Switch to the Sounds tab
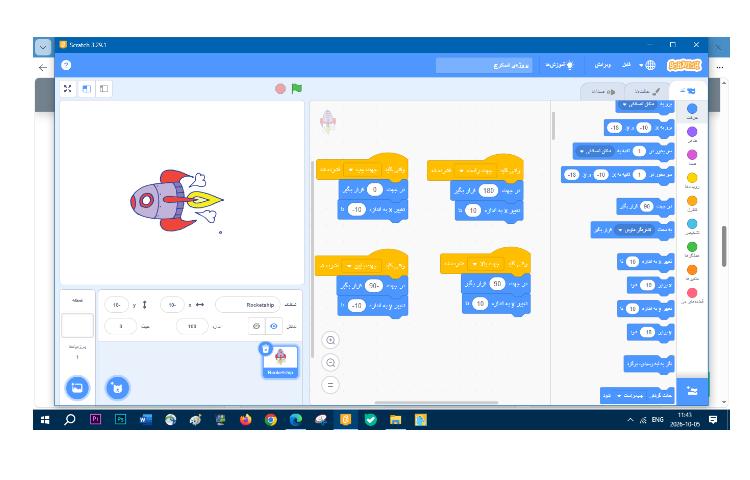The image size is (750, 480). point(604,91)
